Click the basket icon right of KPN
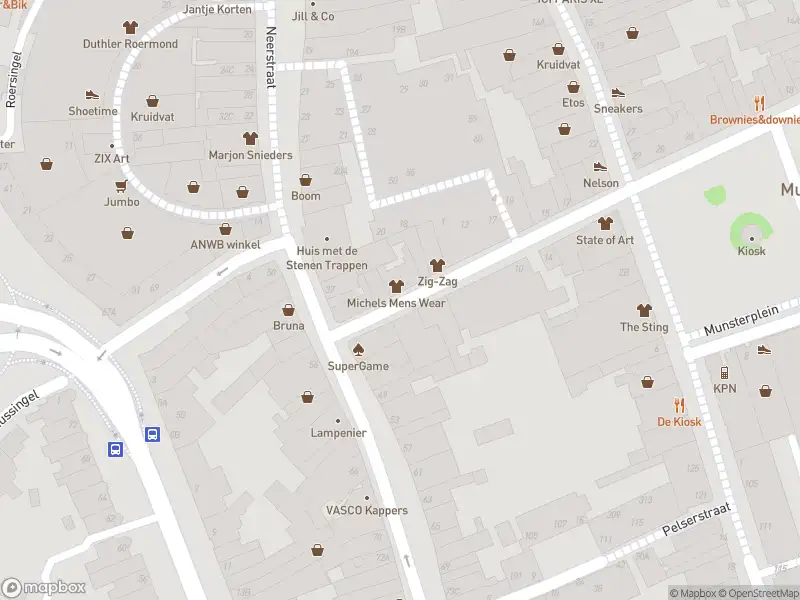Screen dimensions: 800x600 (x=765, y=391)
